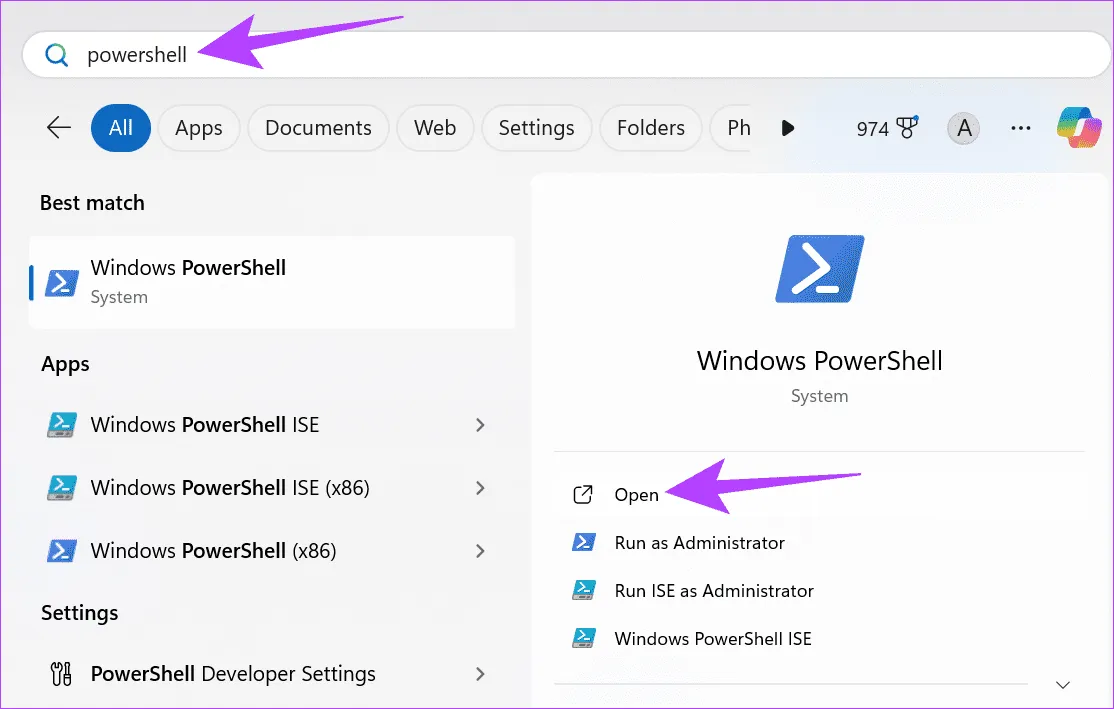This screenshot has width=1114, height=710.
Task: Switch to the Web filter tab
Action: click(435, 128)
